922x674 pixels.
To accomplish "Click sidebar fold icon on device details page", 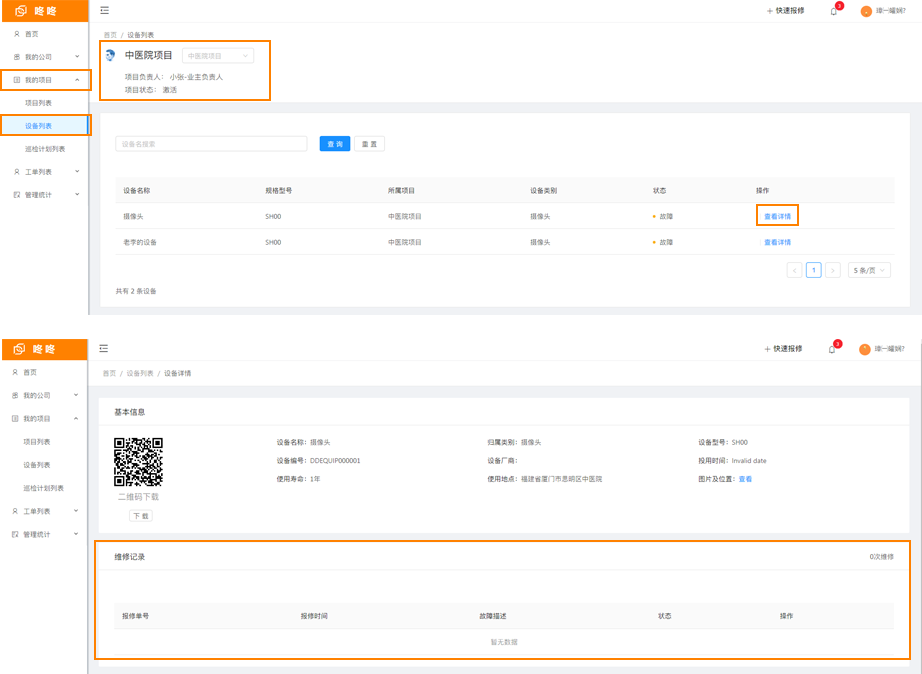I will (x=104, y=349).
